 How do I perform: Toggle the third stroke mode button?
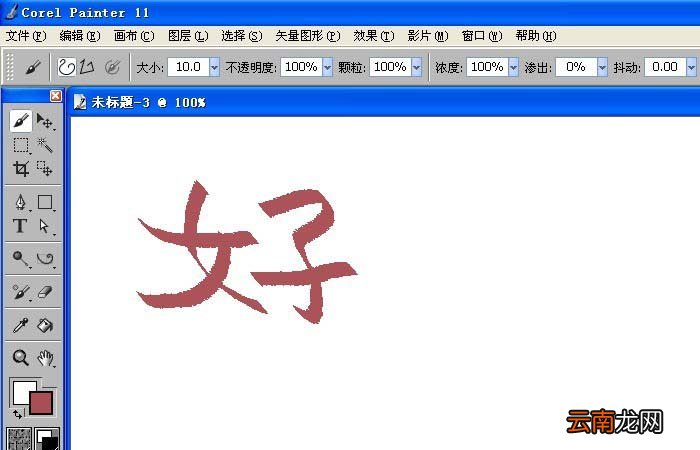click(112, 67)
